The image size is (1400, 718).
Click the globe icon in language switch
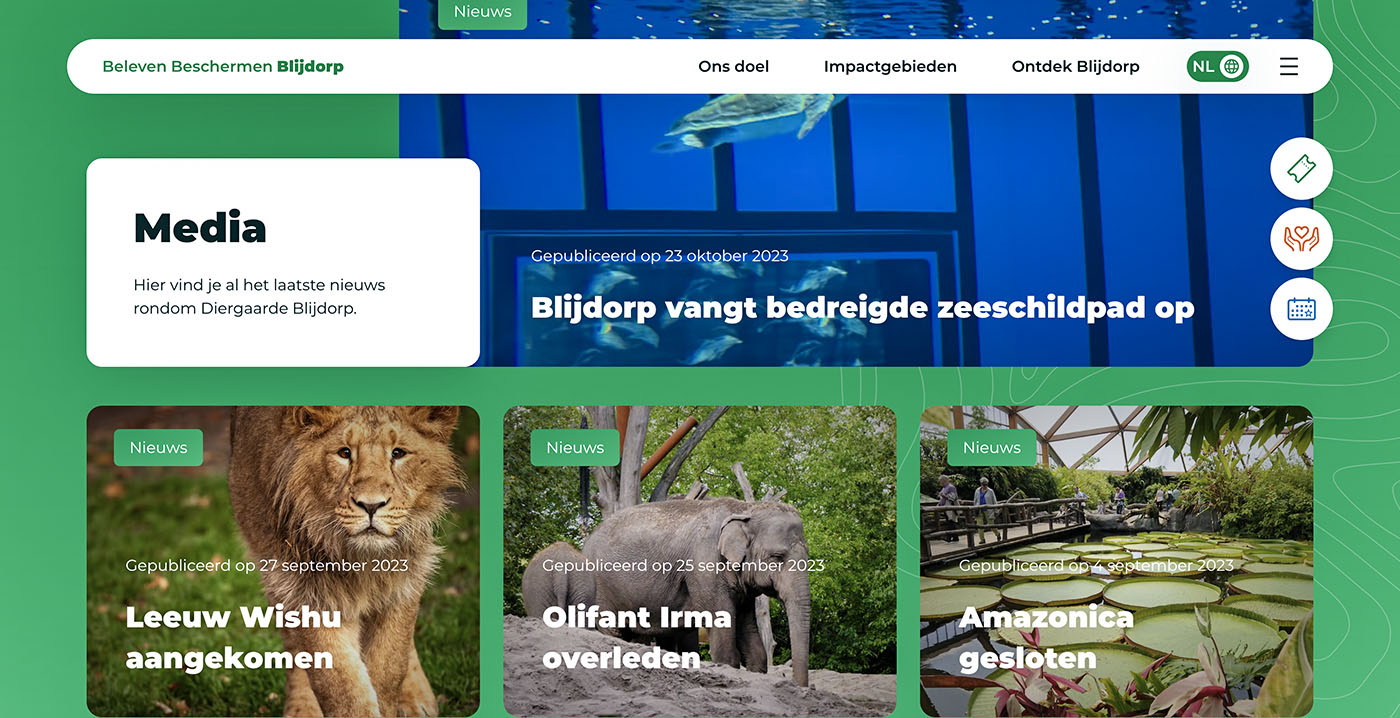[1232, 67]
